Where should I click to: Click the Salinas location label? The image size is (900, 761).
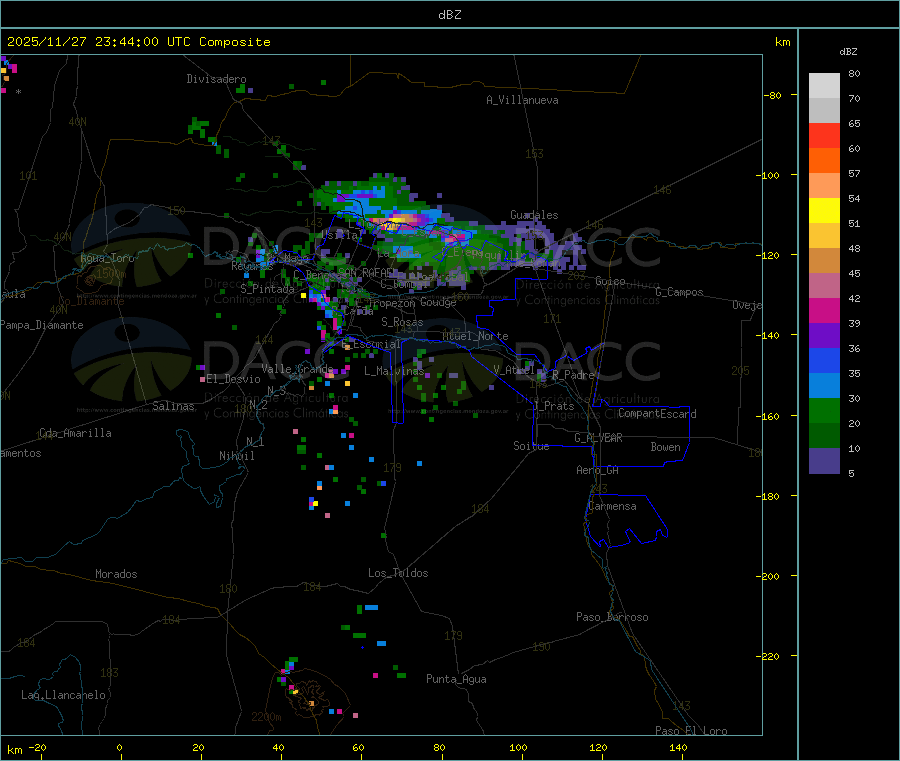click(173, 406)
